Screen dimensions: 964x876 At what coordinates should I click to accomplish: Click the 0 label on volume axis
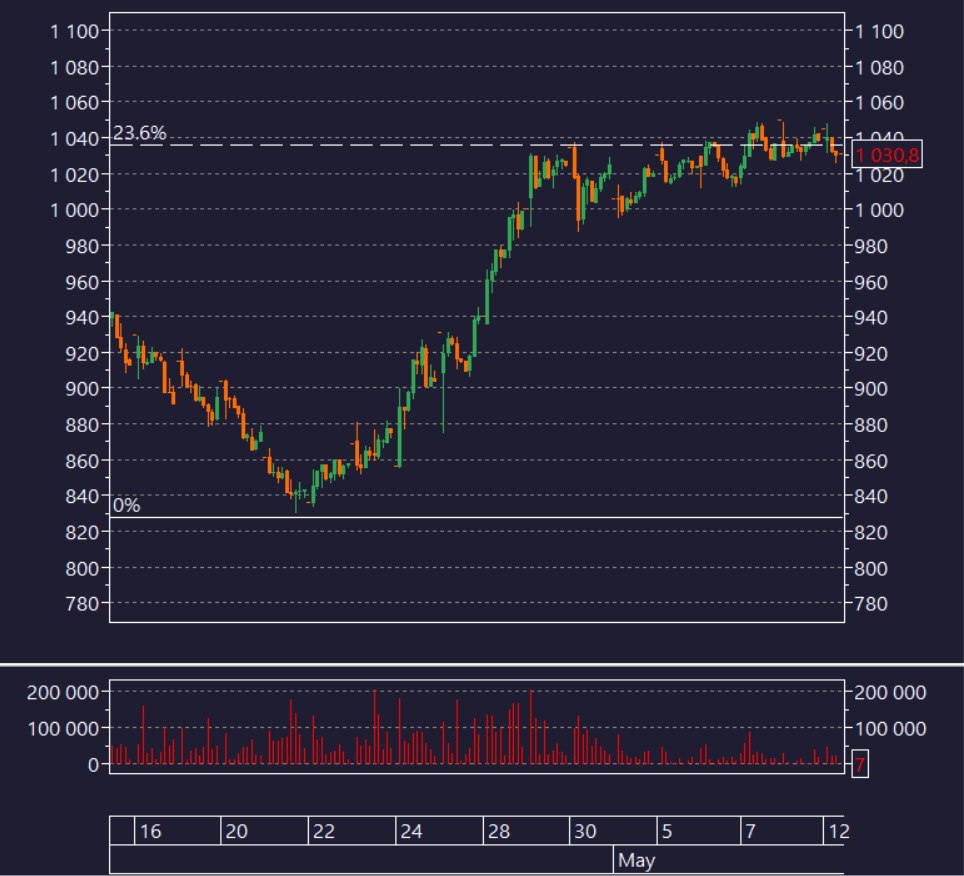[x=93, y=765]
